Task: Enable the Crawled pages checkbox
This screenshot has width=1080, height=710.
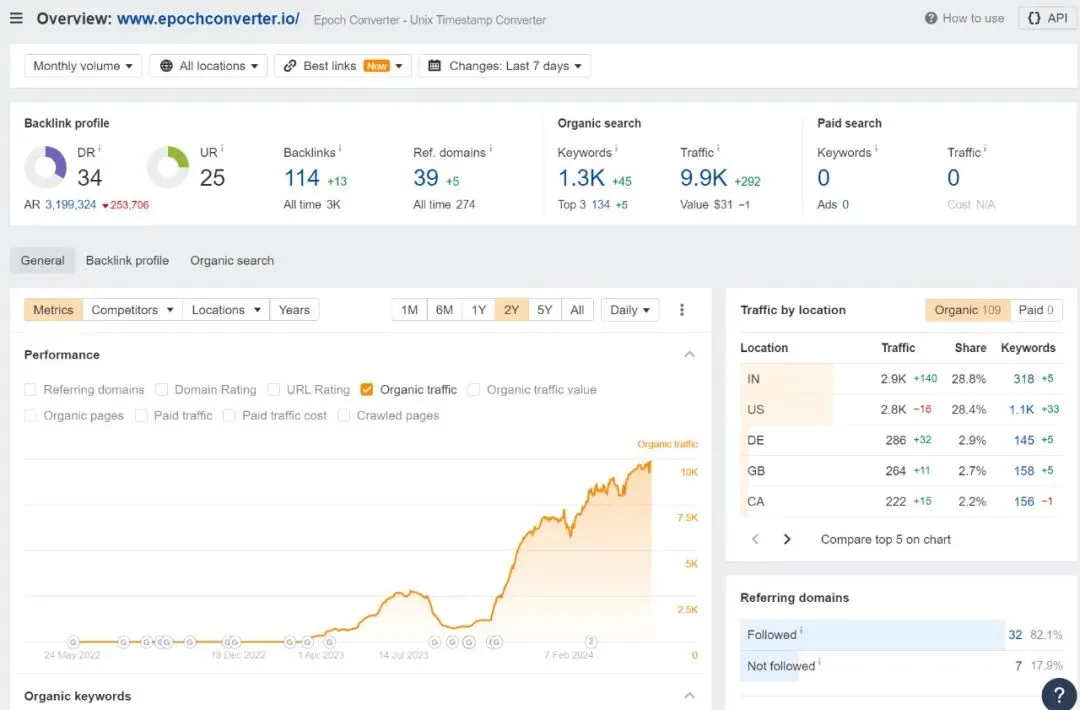Action: point(344,415)
